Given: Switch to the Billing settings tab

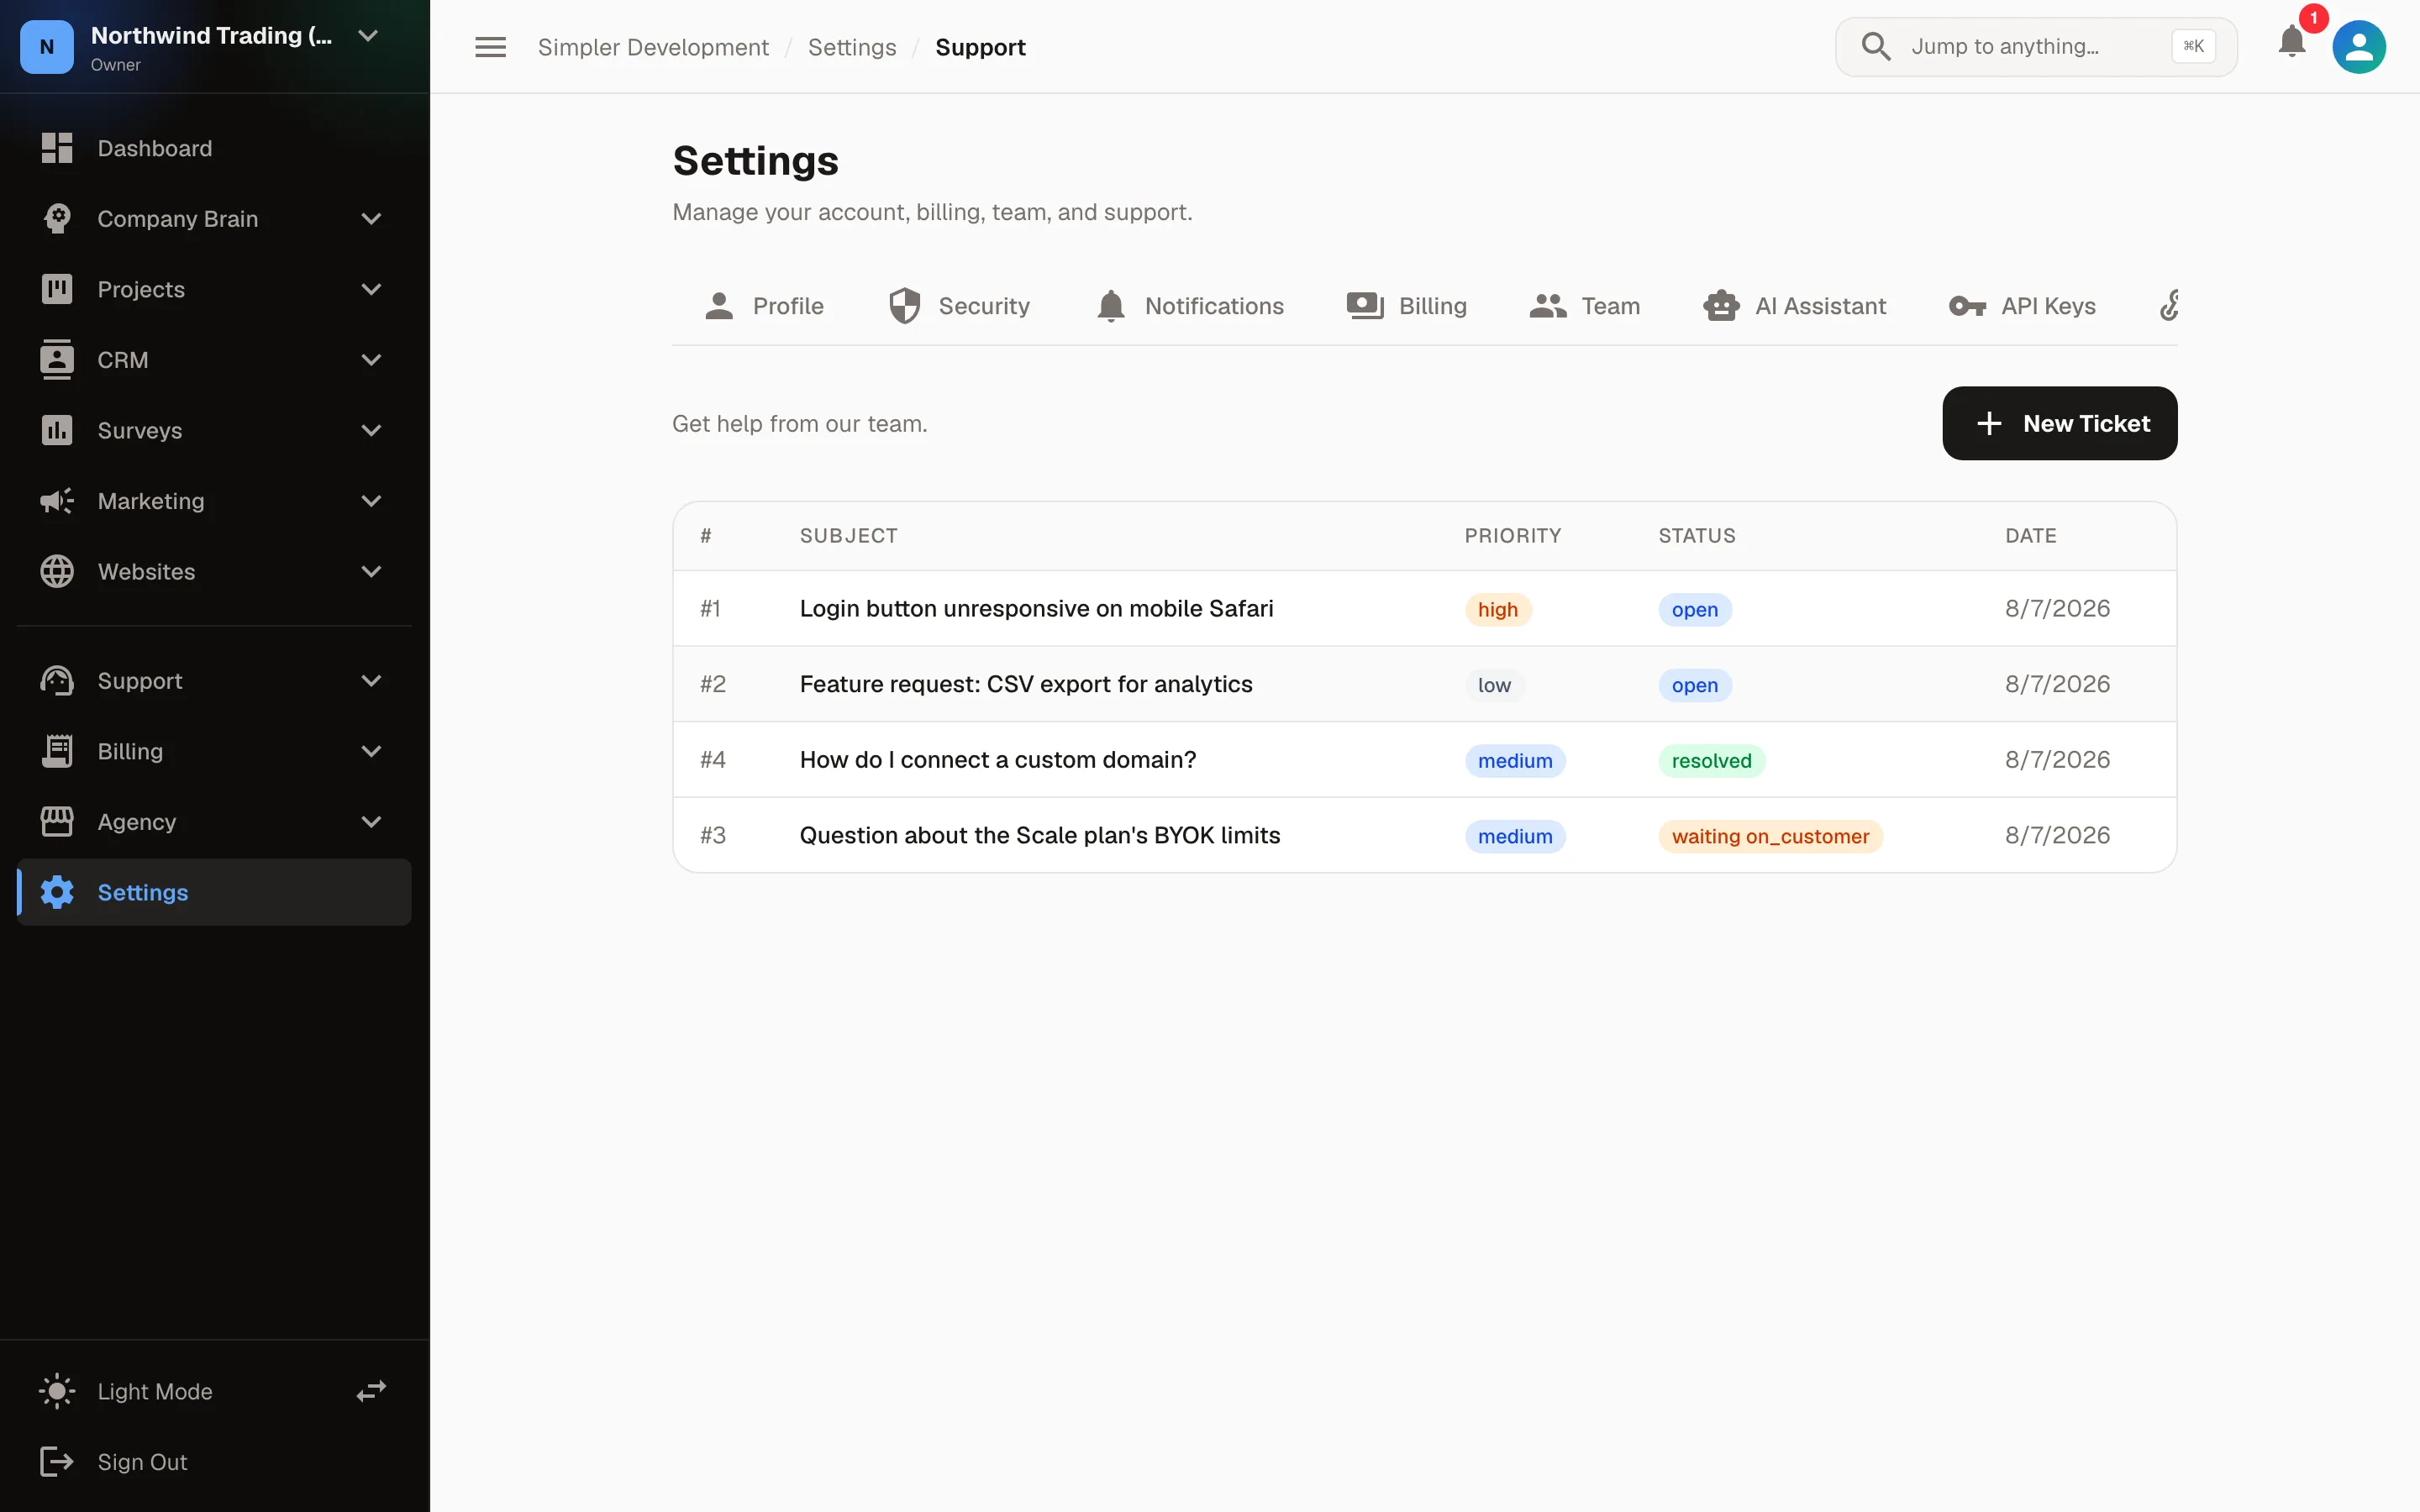Looking at the screenshot, I should (1406, 305).
